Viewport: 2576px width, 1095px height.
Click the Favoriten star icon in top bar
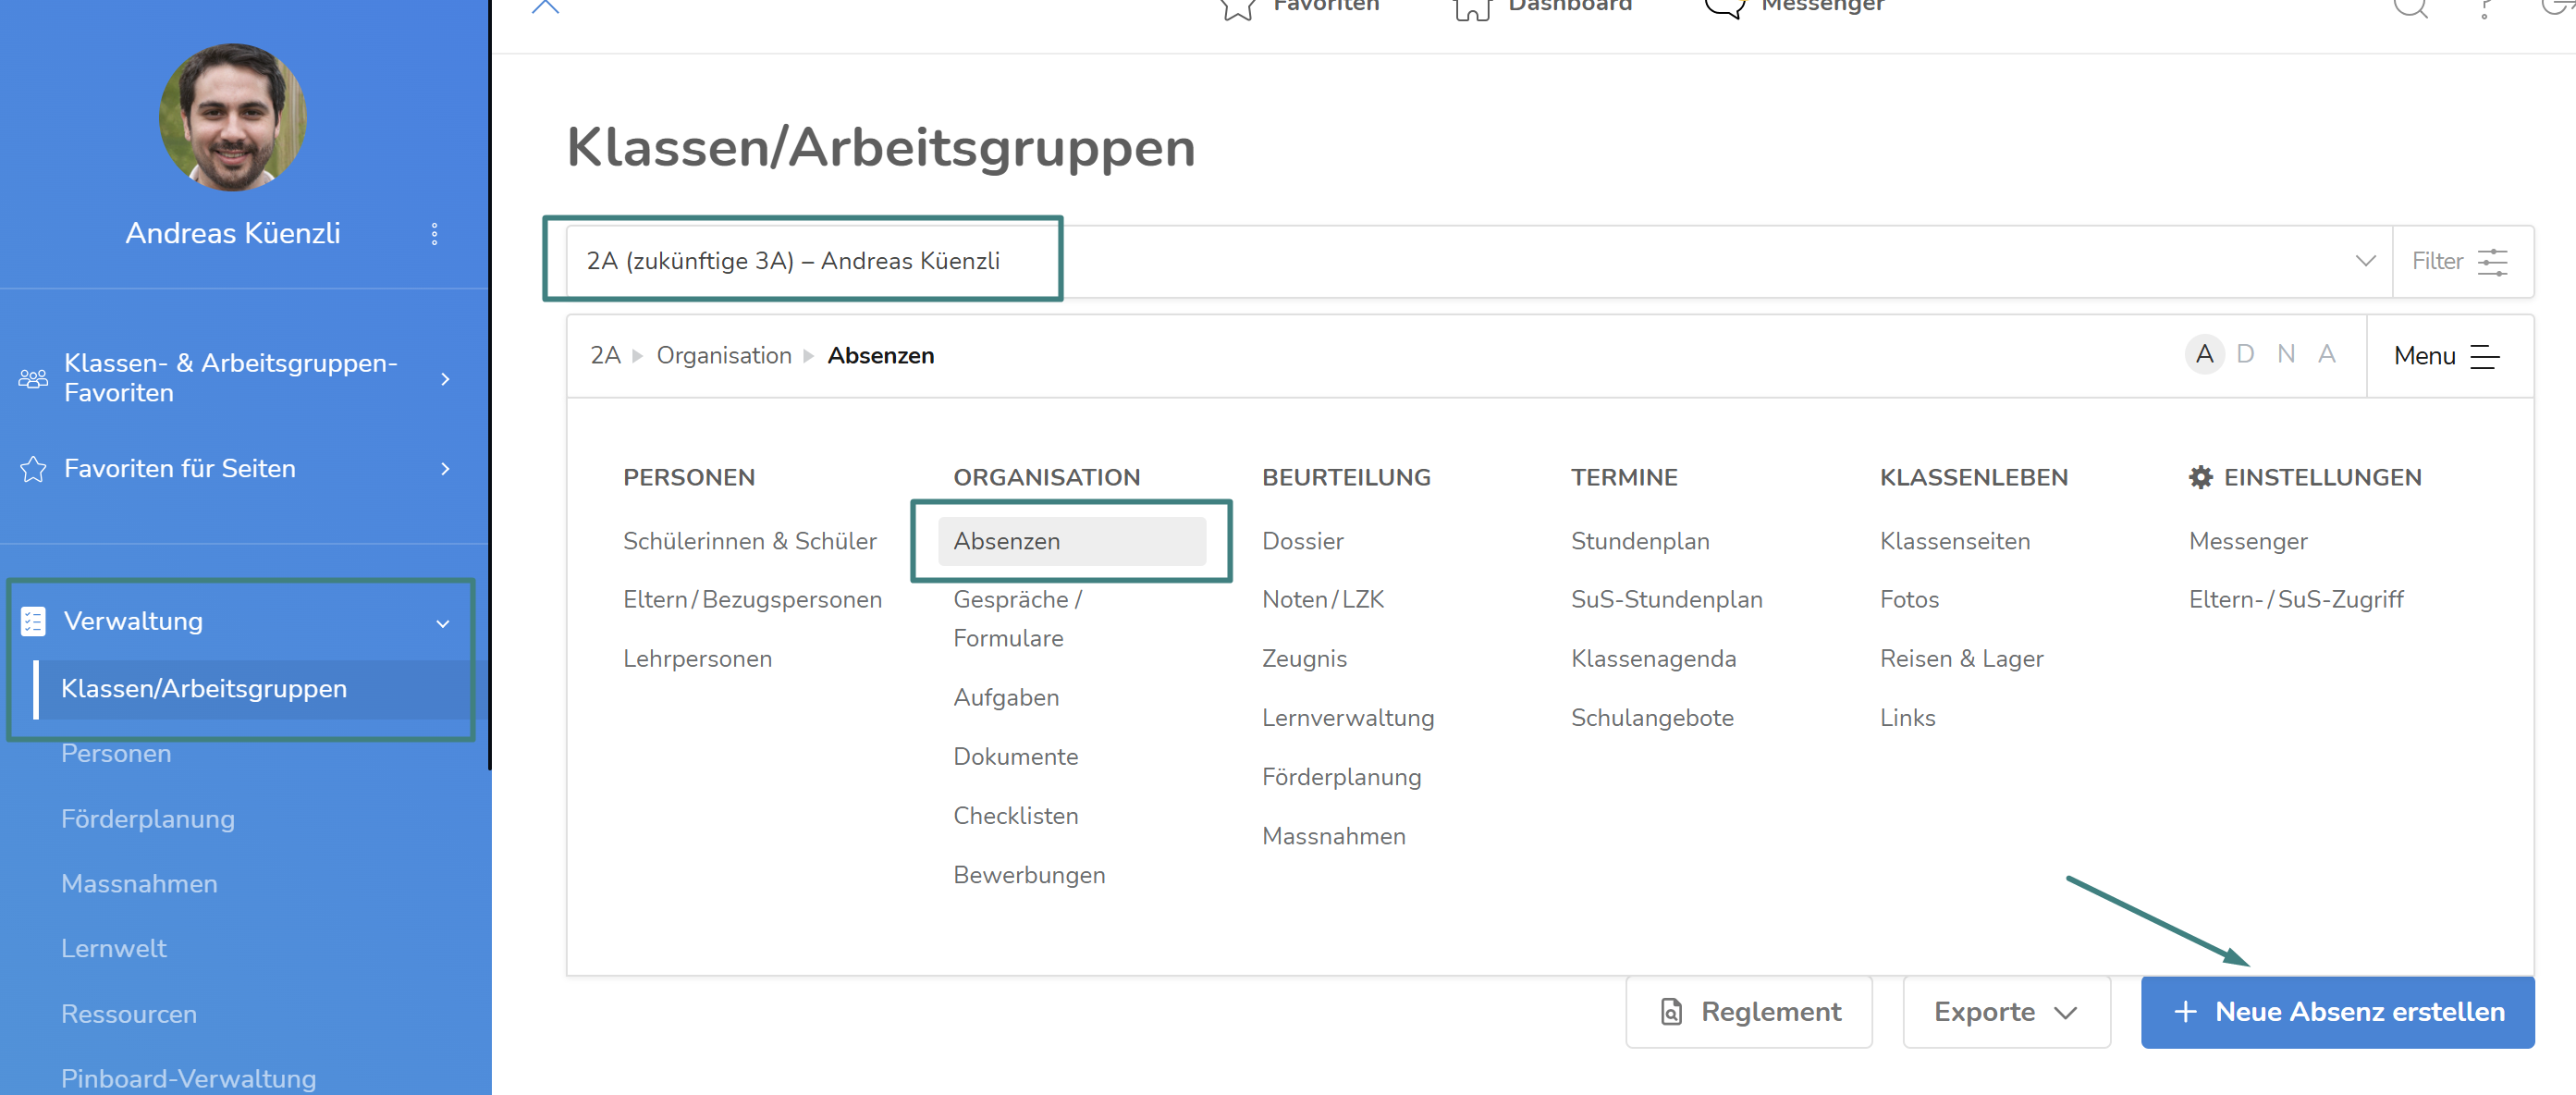click(1237, 8)
